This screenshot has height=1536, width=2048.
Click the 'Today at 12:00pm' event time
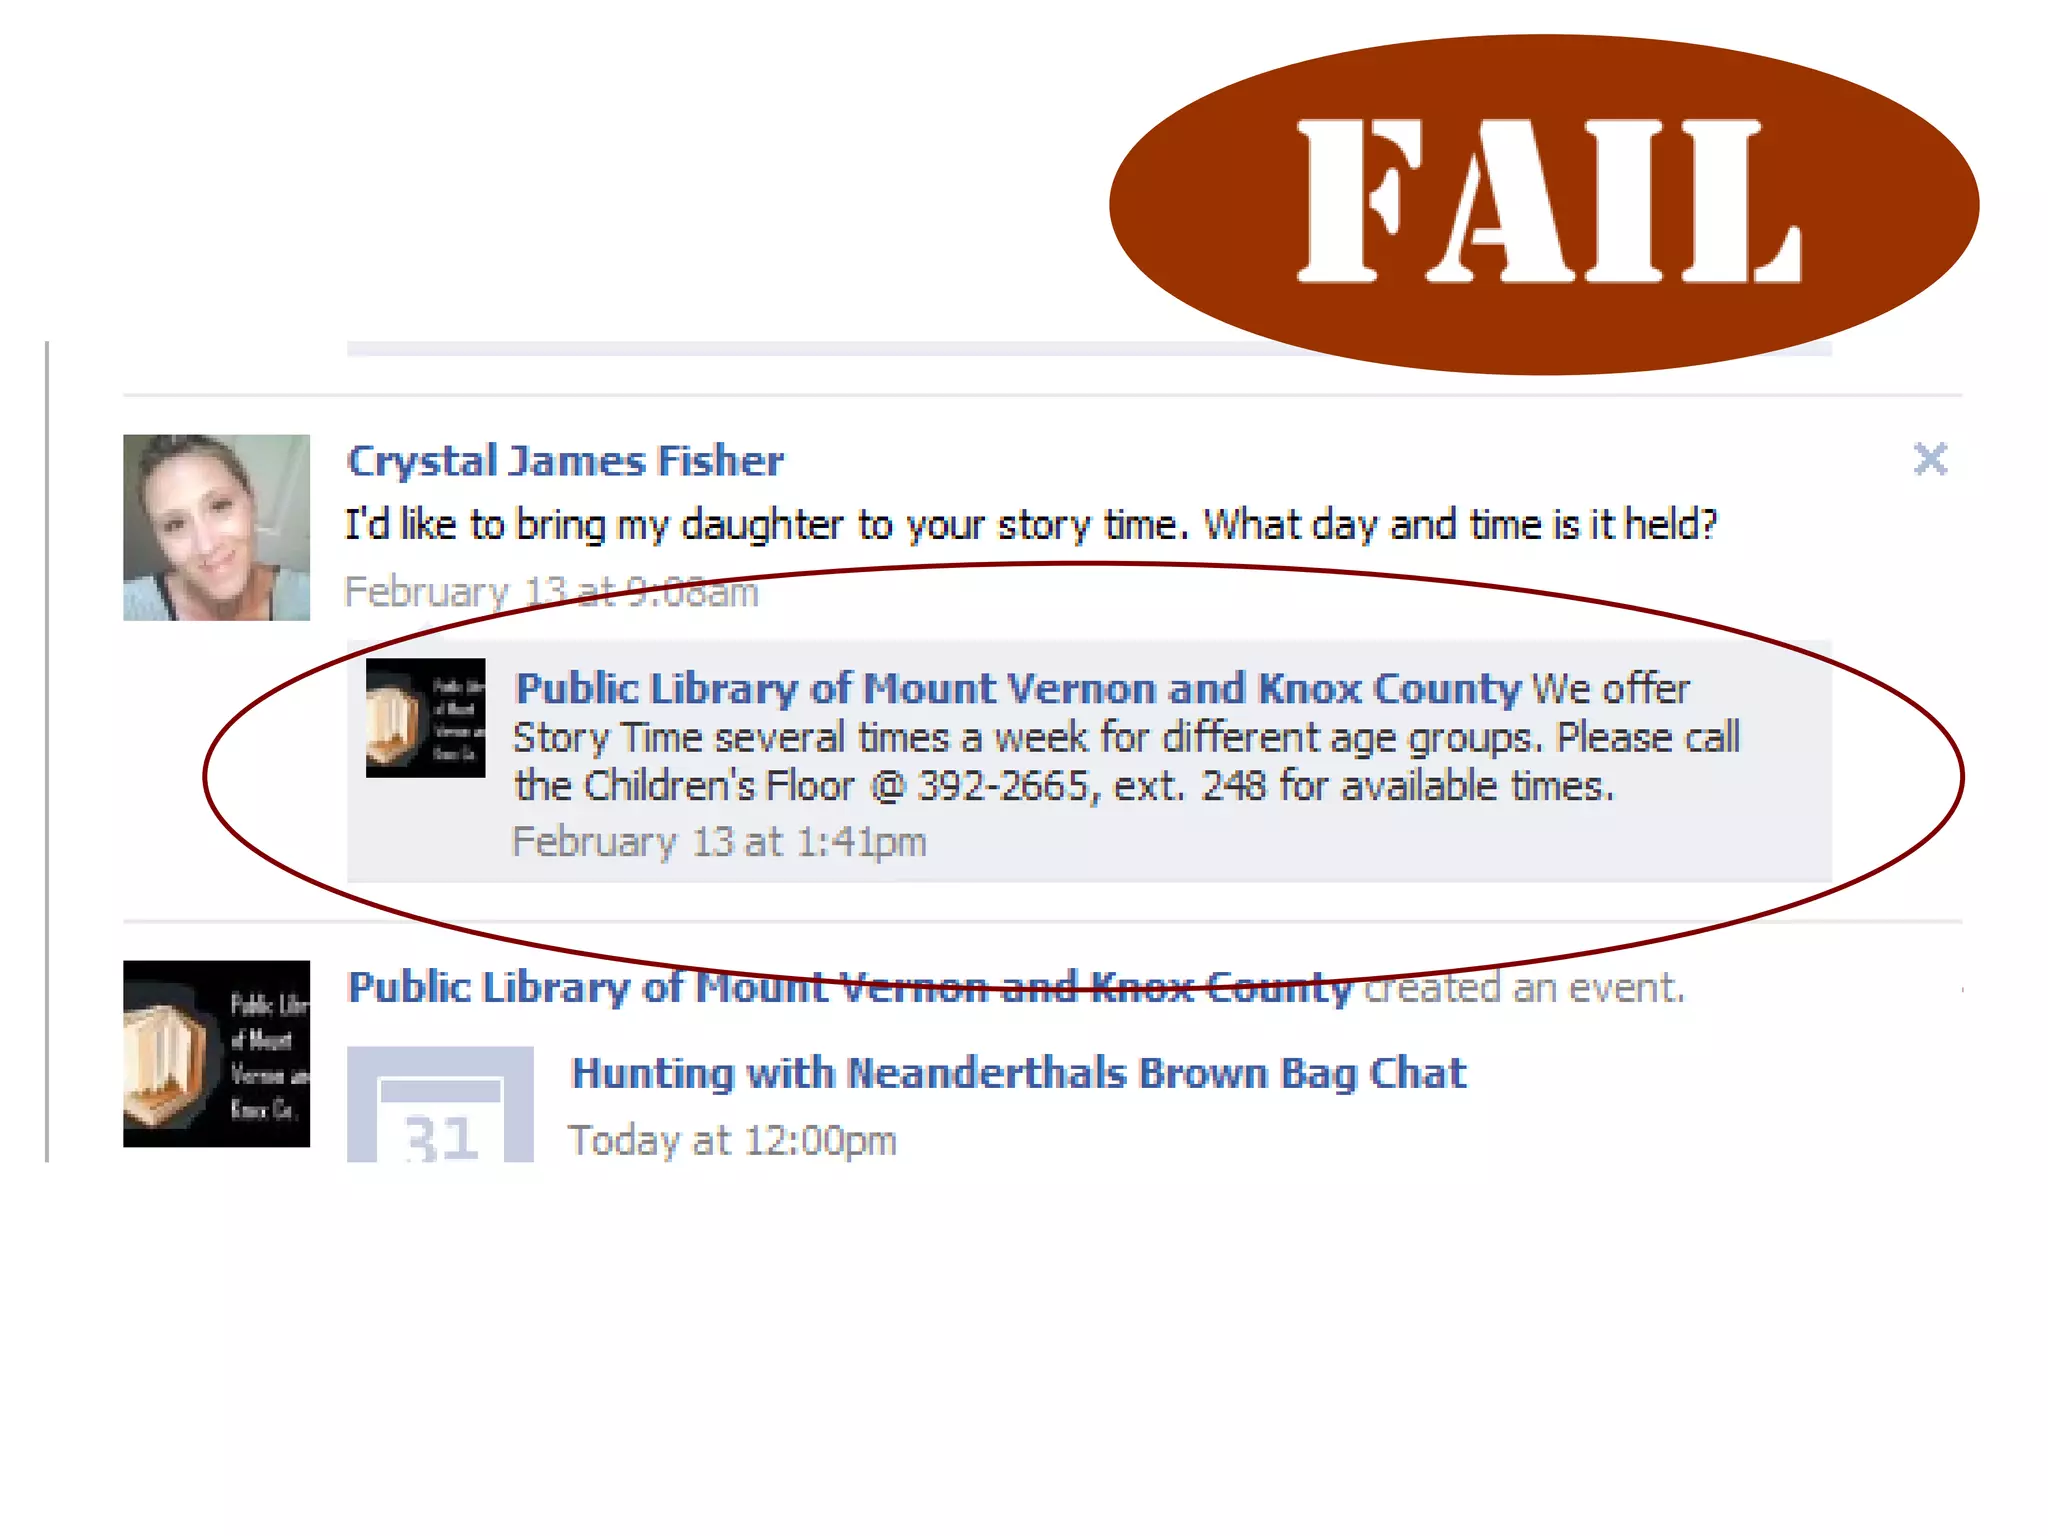click(733, 1141)
